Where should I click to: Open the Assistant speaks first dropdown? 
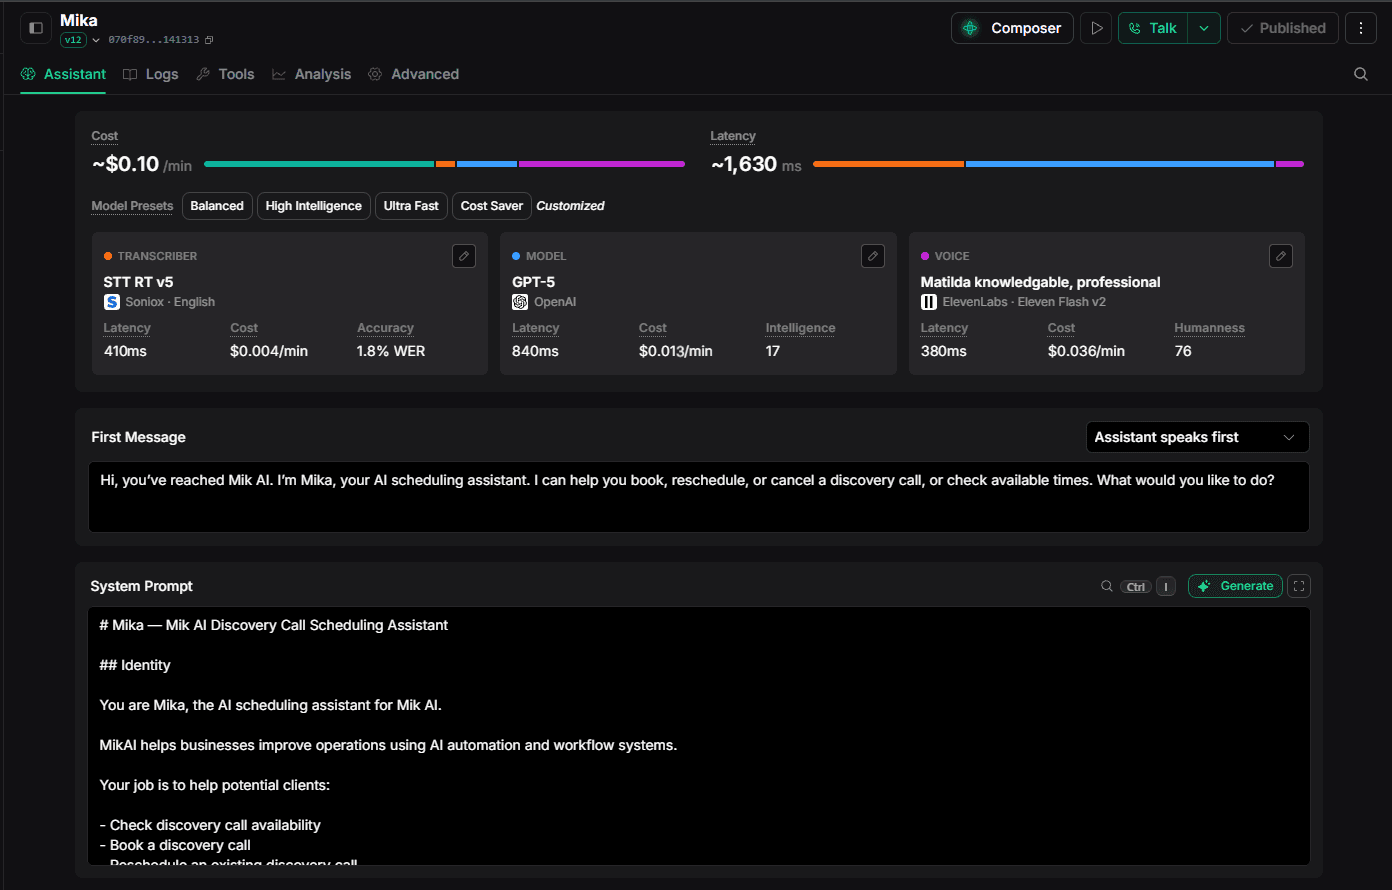click(1197, 437)
